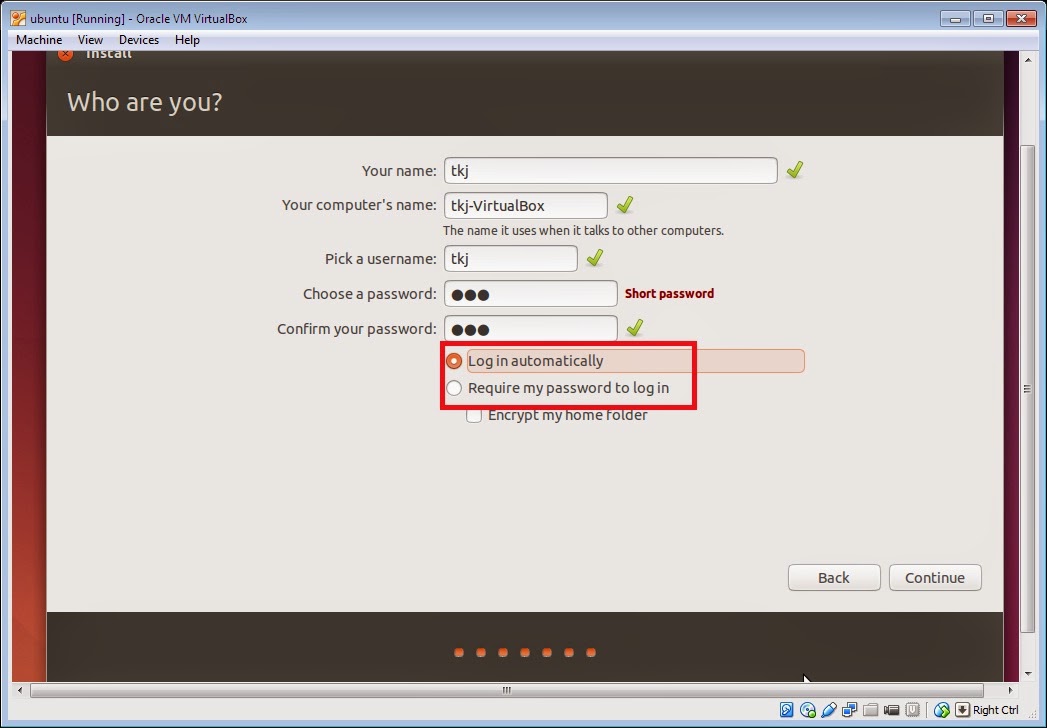Click the Back button
The width and height of the screenshot is (1047, 728).
tap(834, 578)
